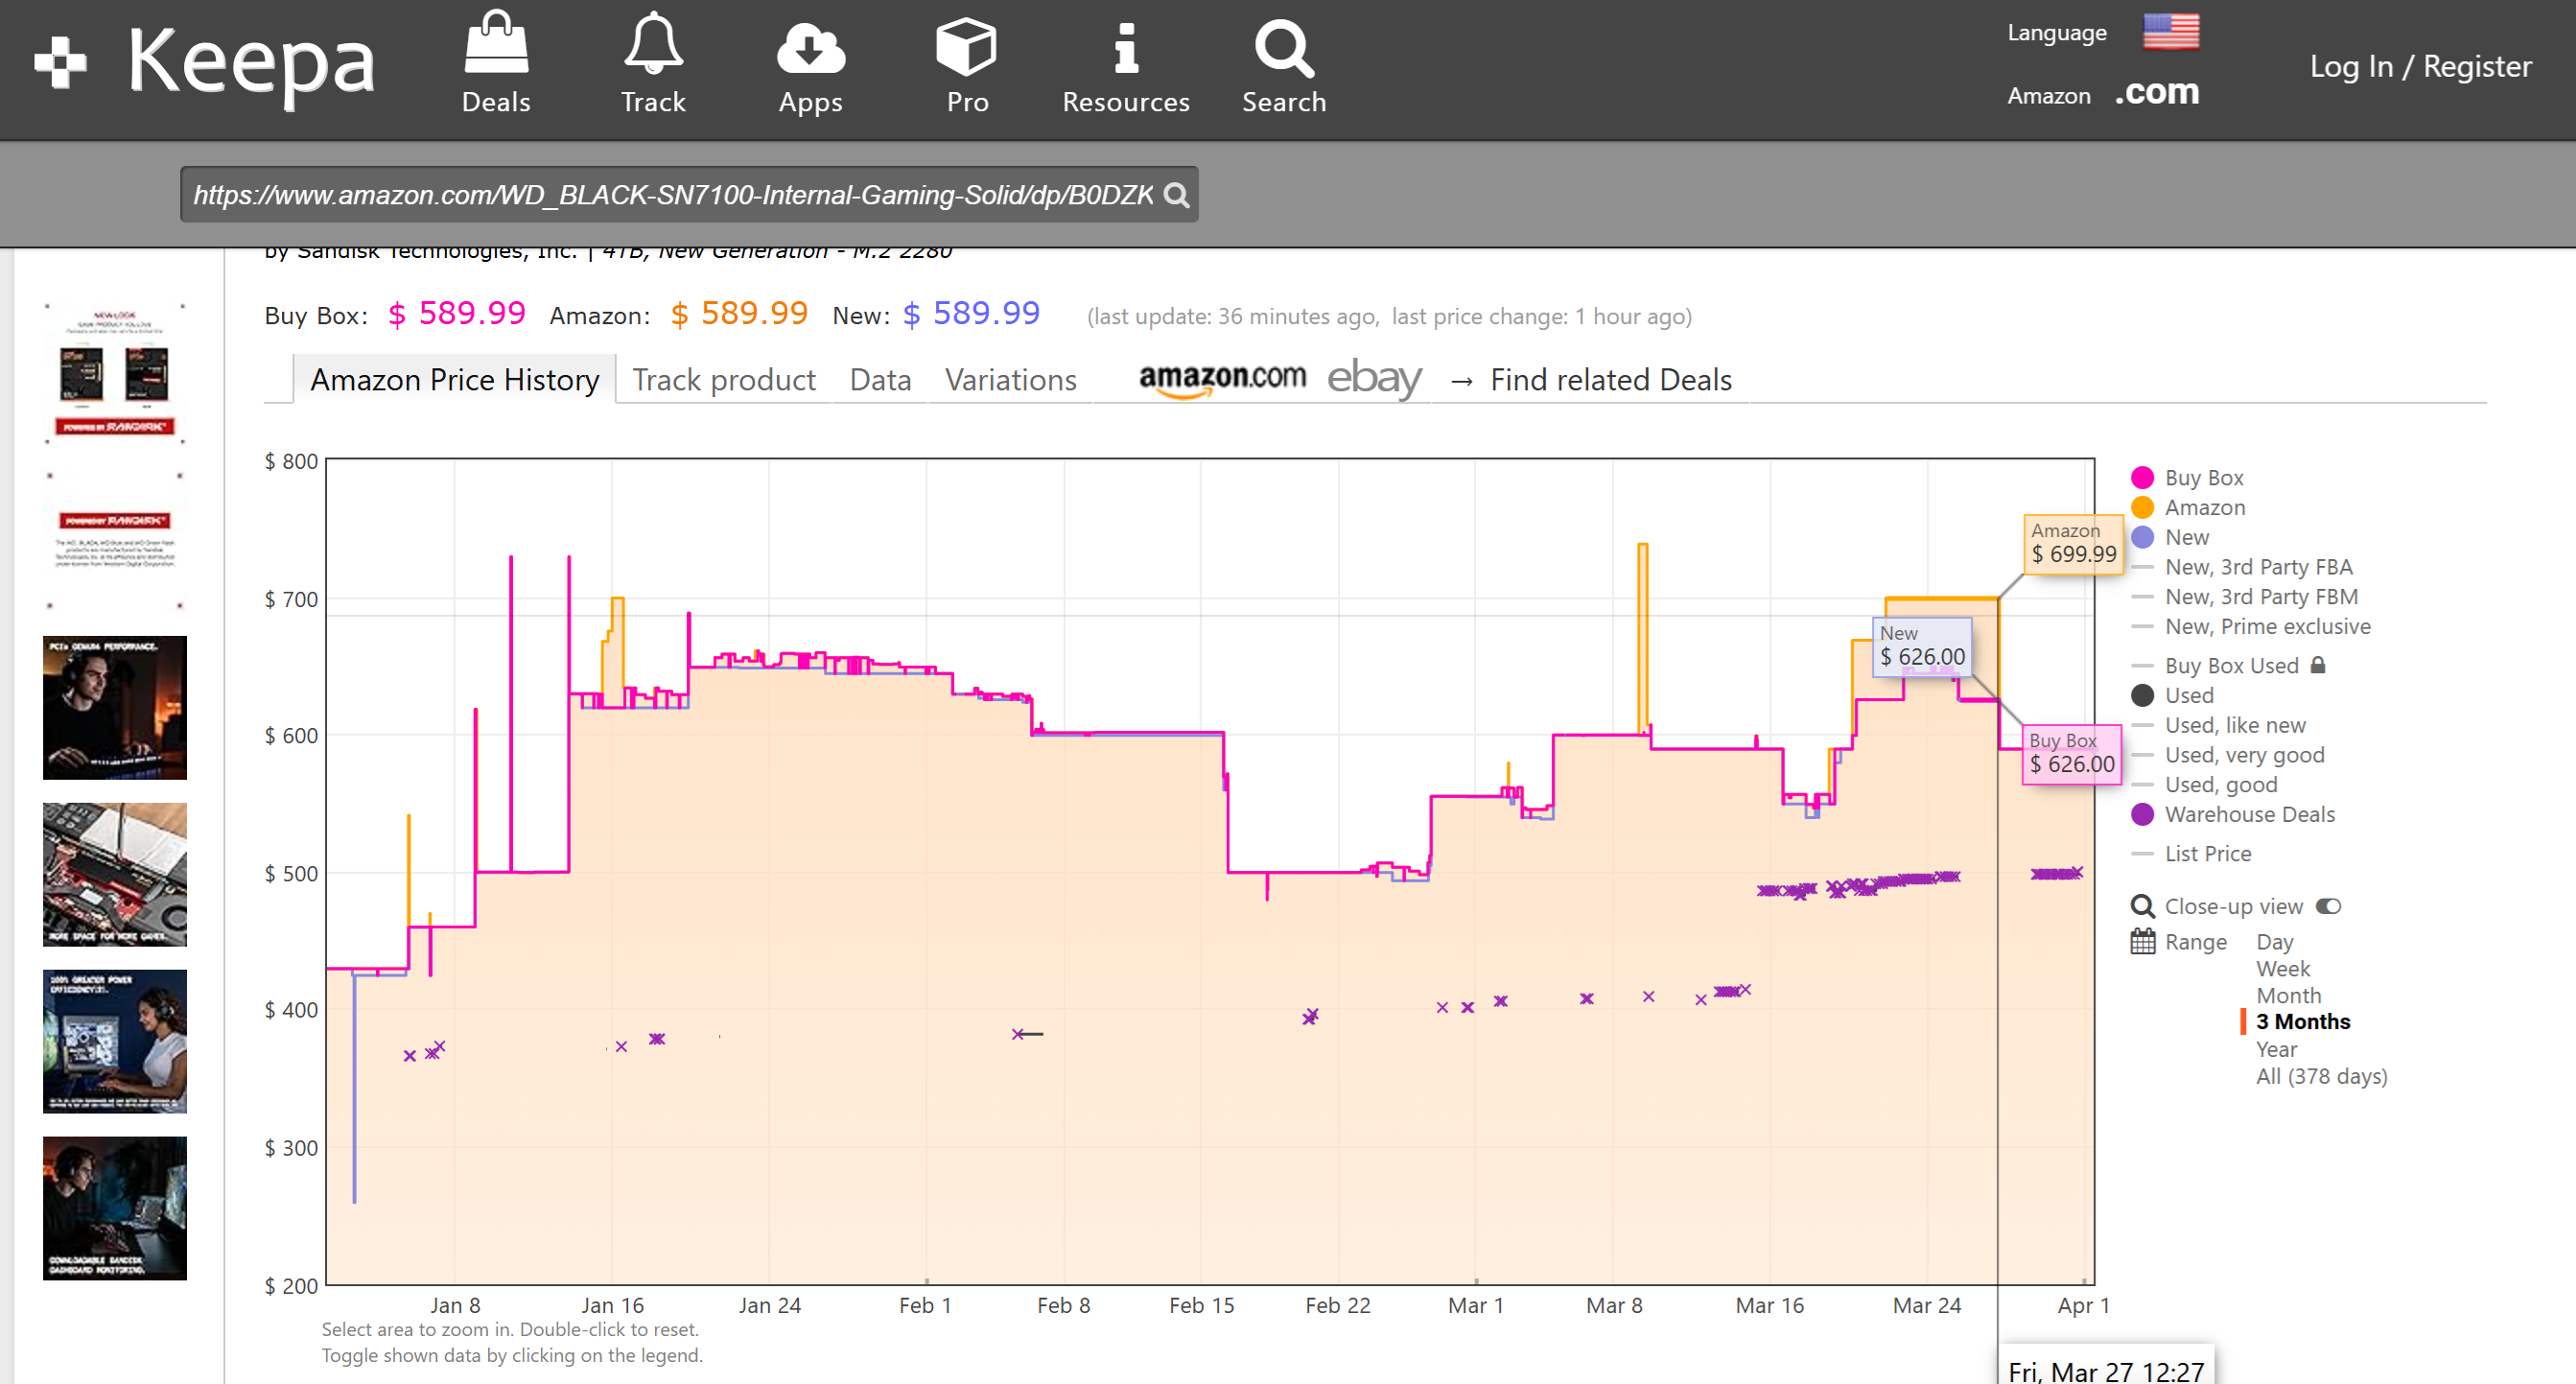
Task: Open the Range calendar selector
Action: (x=2144, y=941)
